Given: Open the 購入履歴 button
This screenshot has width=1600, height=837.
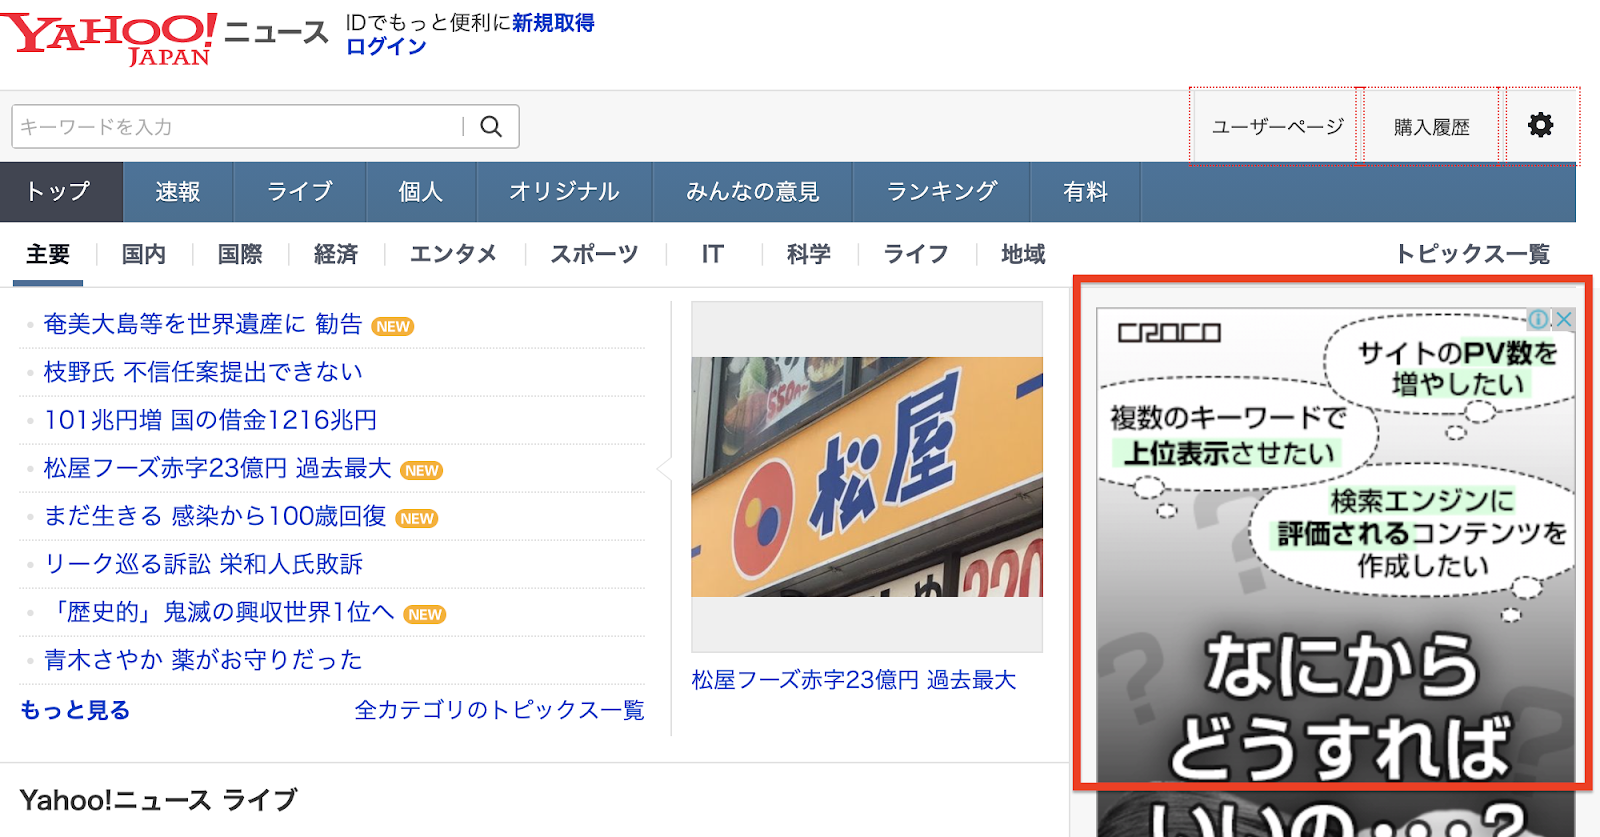Looking at the screenshot, I should 1432,127.
